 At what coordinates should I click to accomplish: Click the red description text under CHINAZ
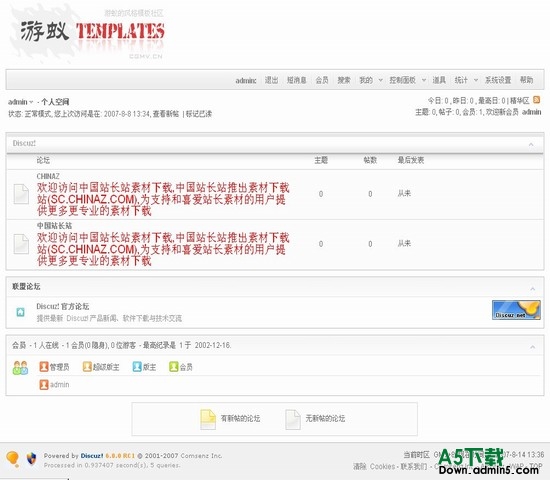pos(163,199)
